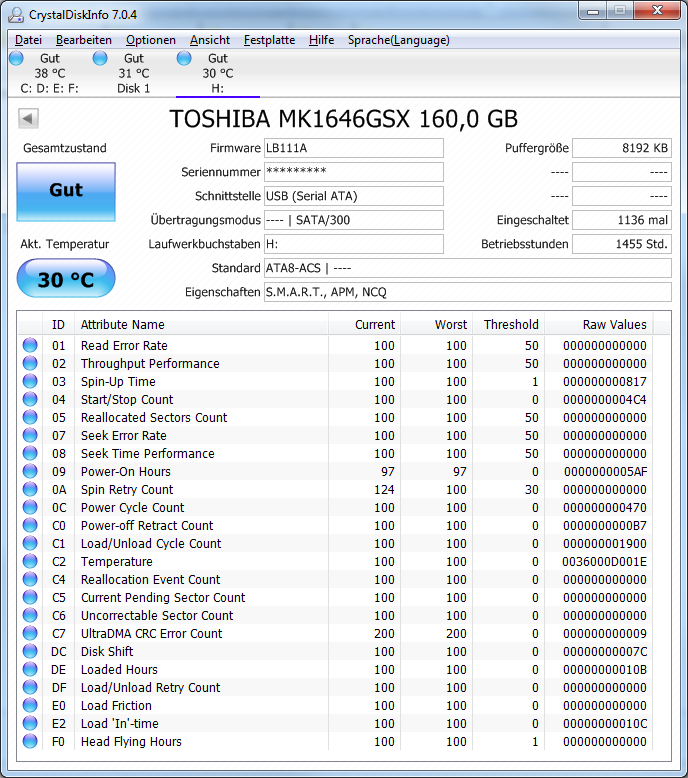Open the Datei menu
The image size is (688, 778).
point(28,40)
